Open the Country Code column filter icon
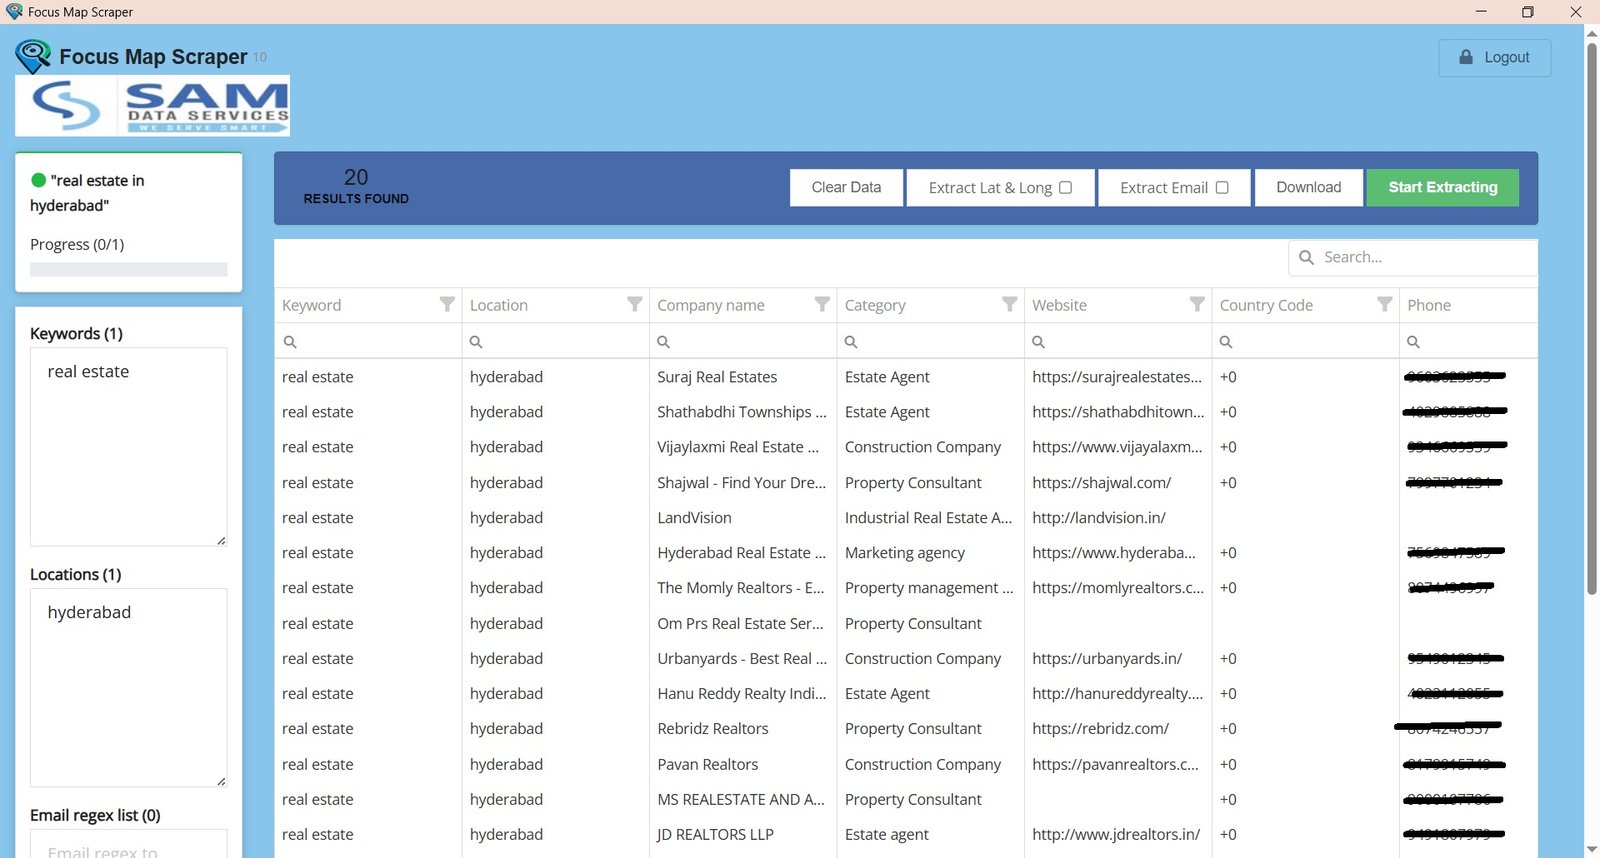1600x858 pixels. [1384, 304]
